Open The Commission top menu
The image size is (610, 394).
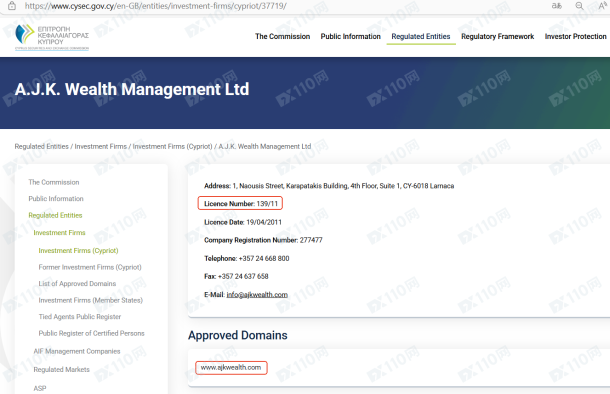click(282, 36)
